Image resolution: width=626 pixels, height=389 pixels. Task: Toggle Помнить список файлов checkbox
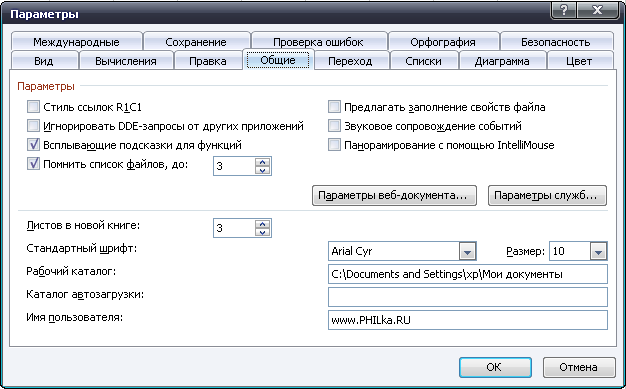click(34, 164)
